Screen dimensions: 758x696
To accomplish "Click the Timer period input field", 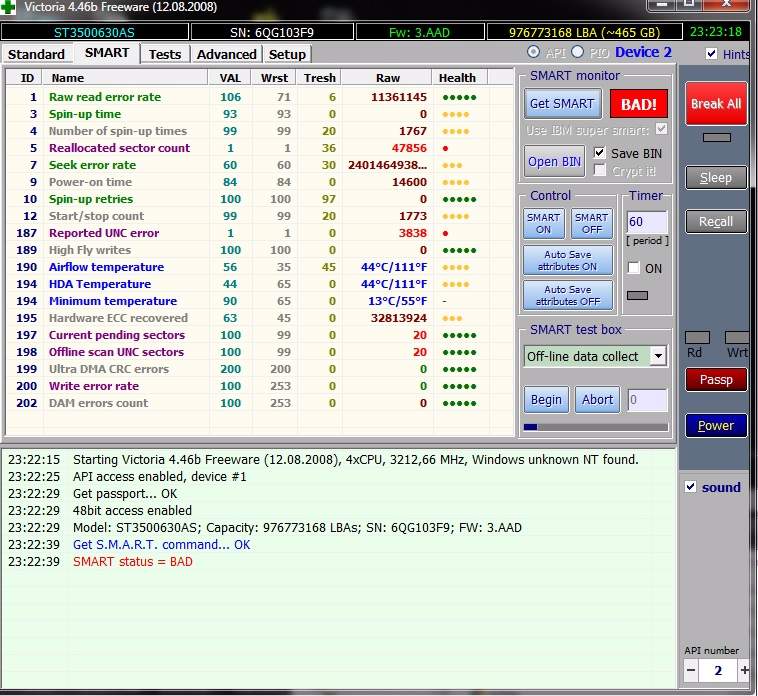I will click(647, 220).
